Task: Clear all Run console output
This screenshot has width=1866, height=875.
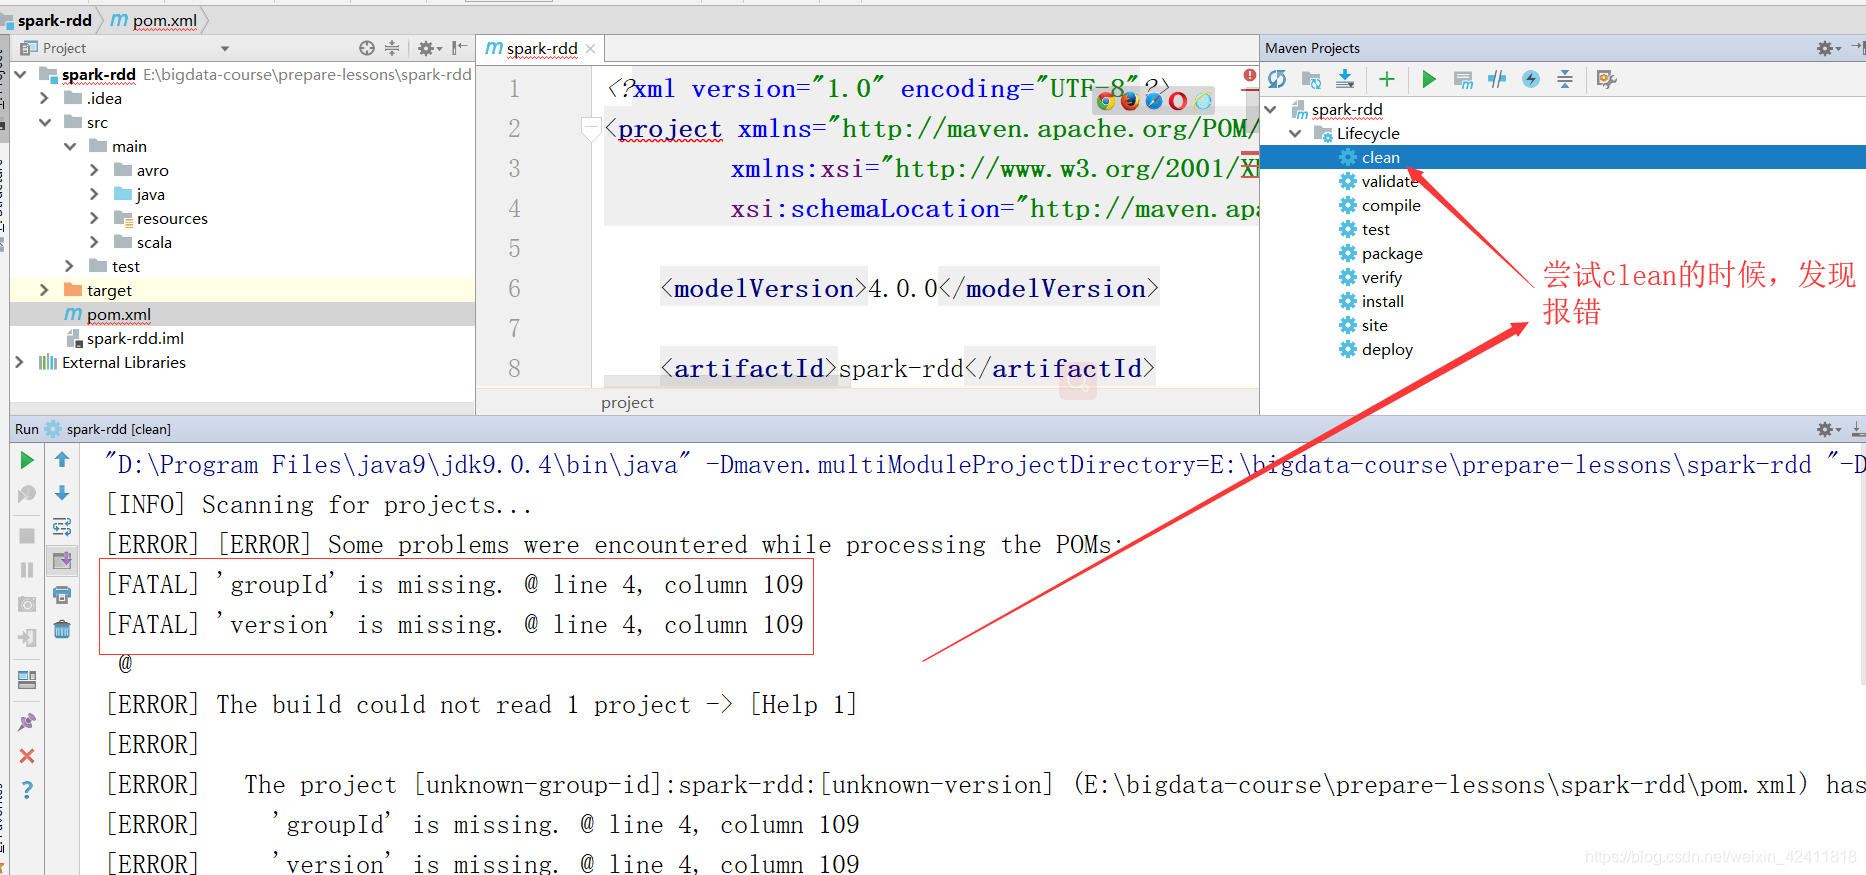Action: click(x=62, y=629)
